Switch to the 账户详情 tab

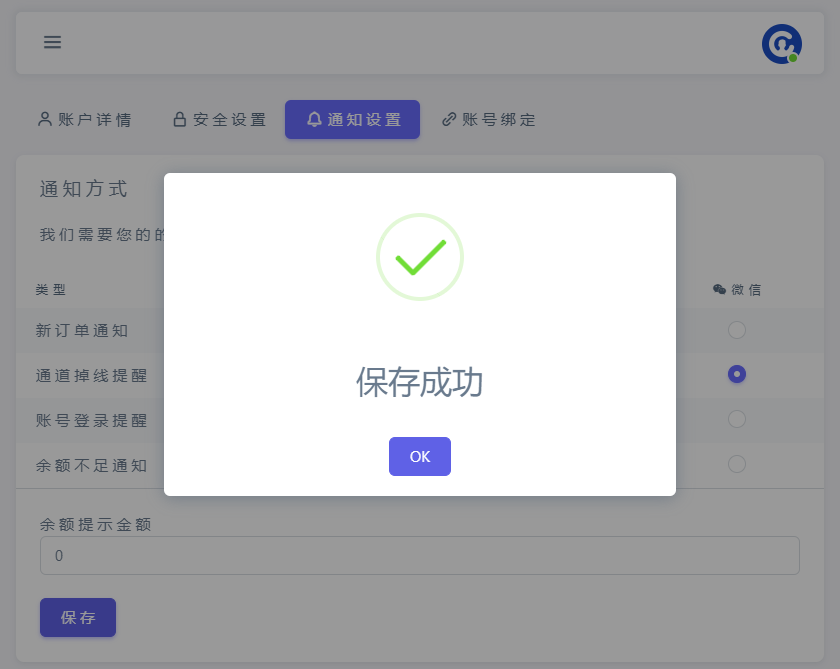pos(85,120)
